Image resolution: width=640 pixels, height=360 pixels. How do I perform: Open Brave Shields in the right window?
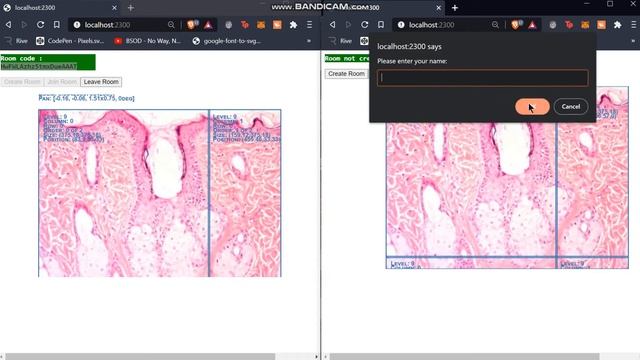pyautogui.click(x=516, y=25)
